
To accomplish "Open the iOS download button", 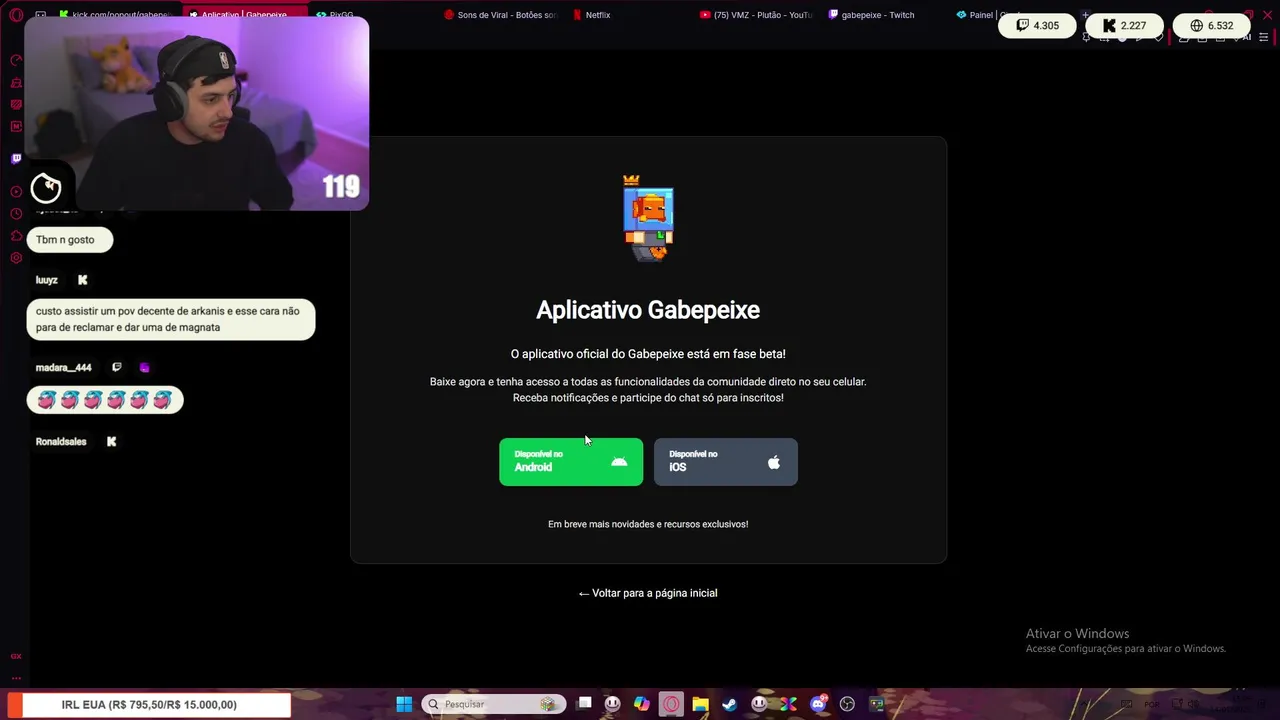I will [x=726, y=462].
